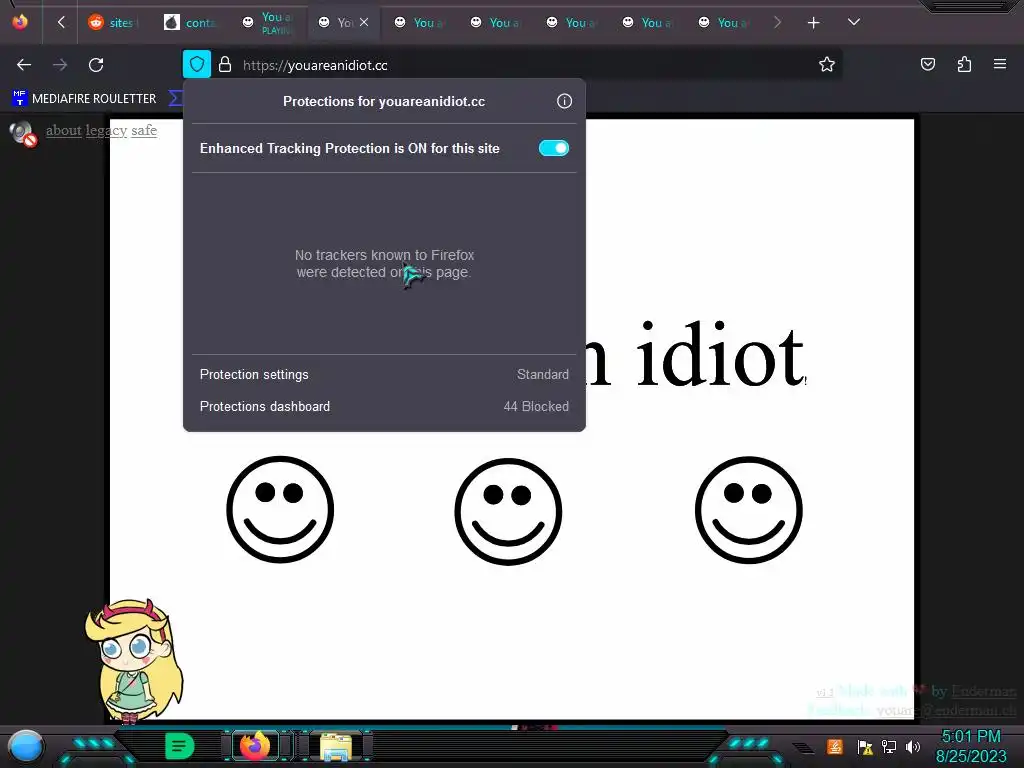Open a new tab with the plus button
This screenshot has width=1024, height=768.
pyautogui.click(x=813, y=23)
